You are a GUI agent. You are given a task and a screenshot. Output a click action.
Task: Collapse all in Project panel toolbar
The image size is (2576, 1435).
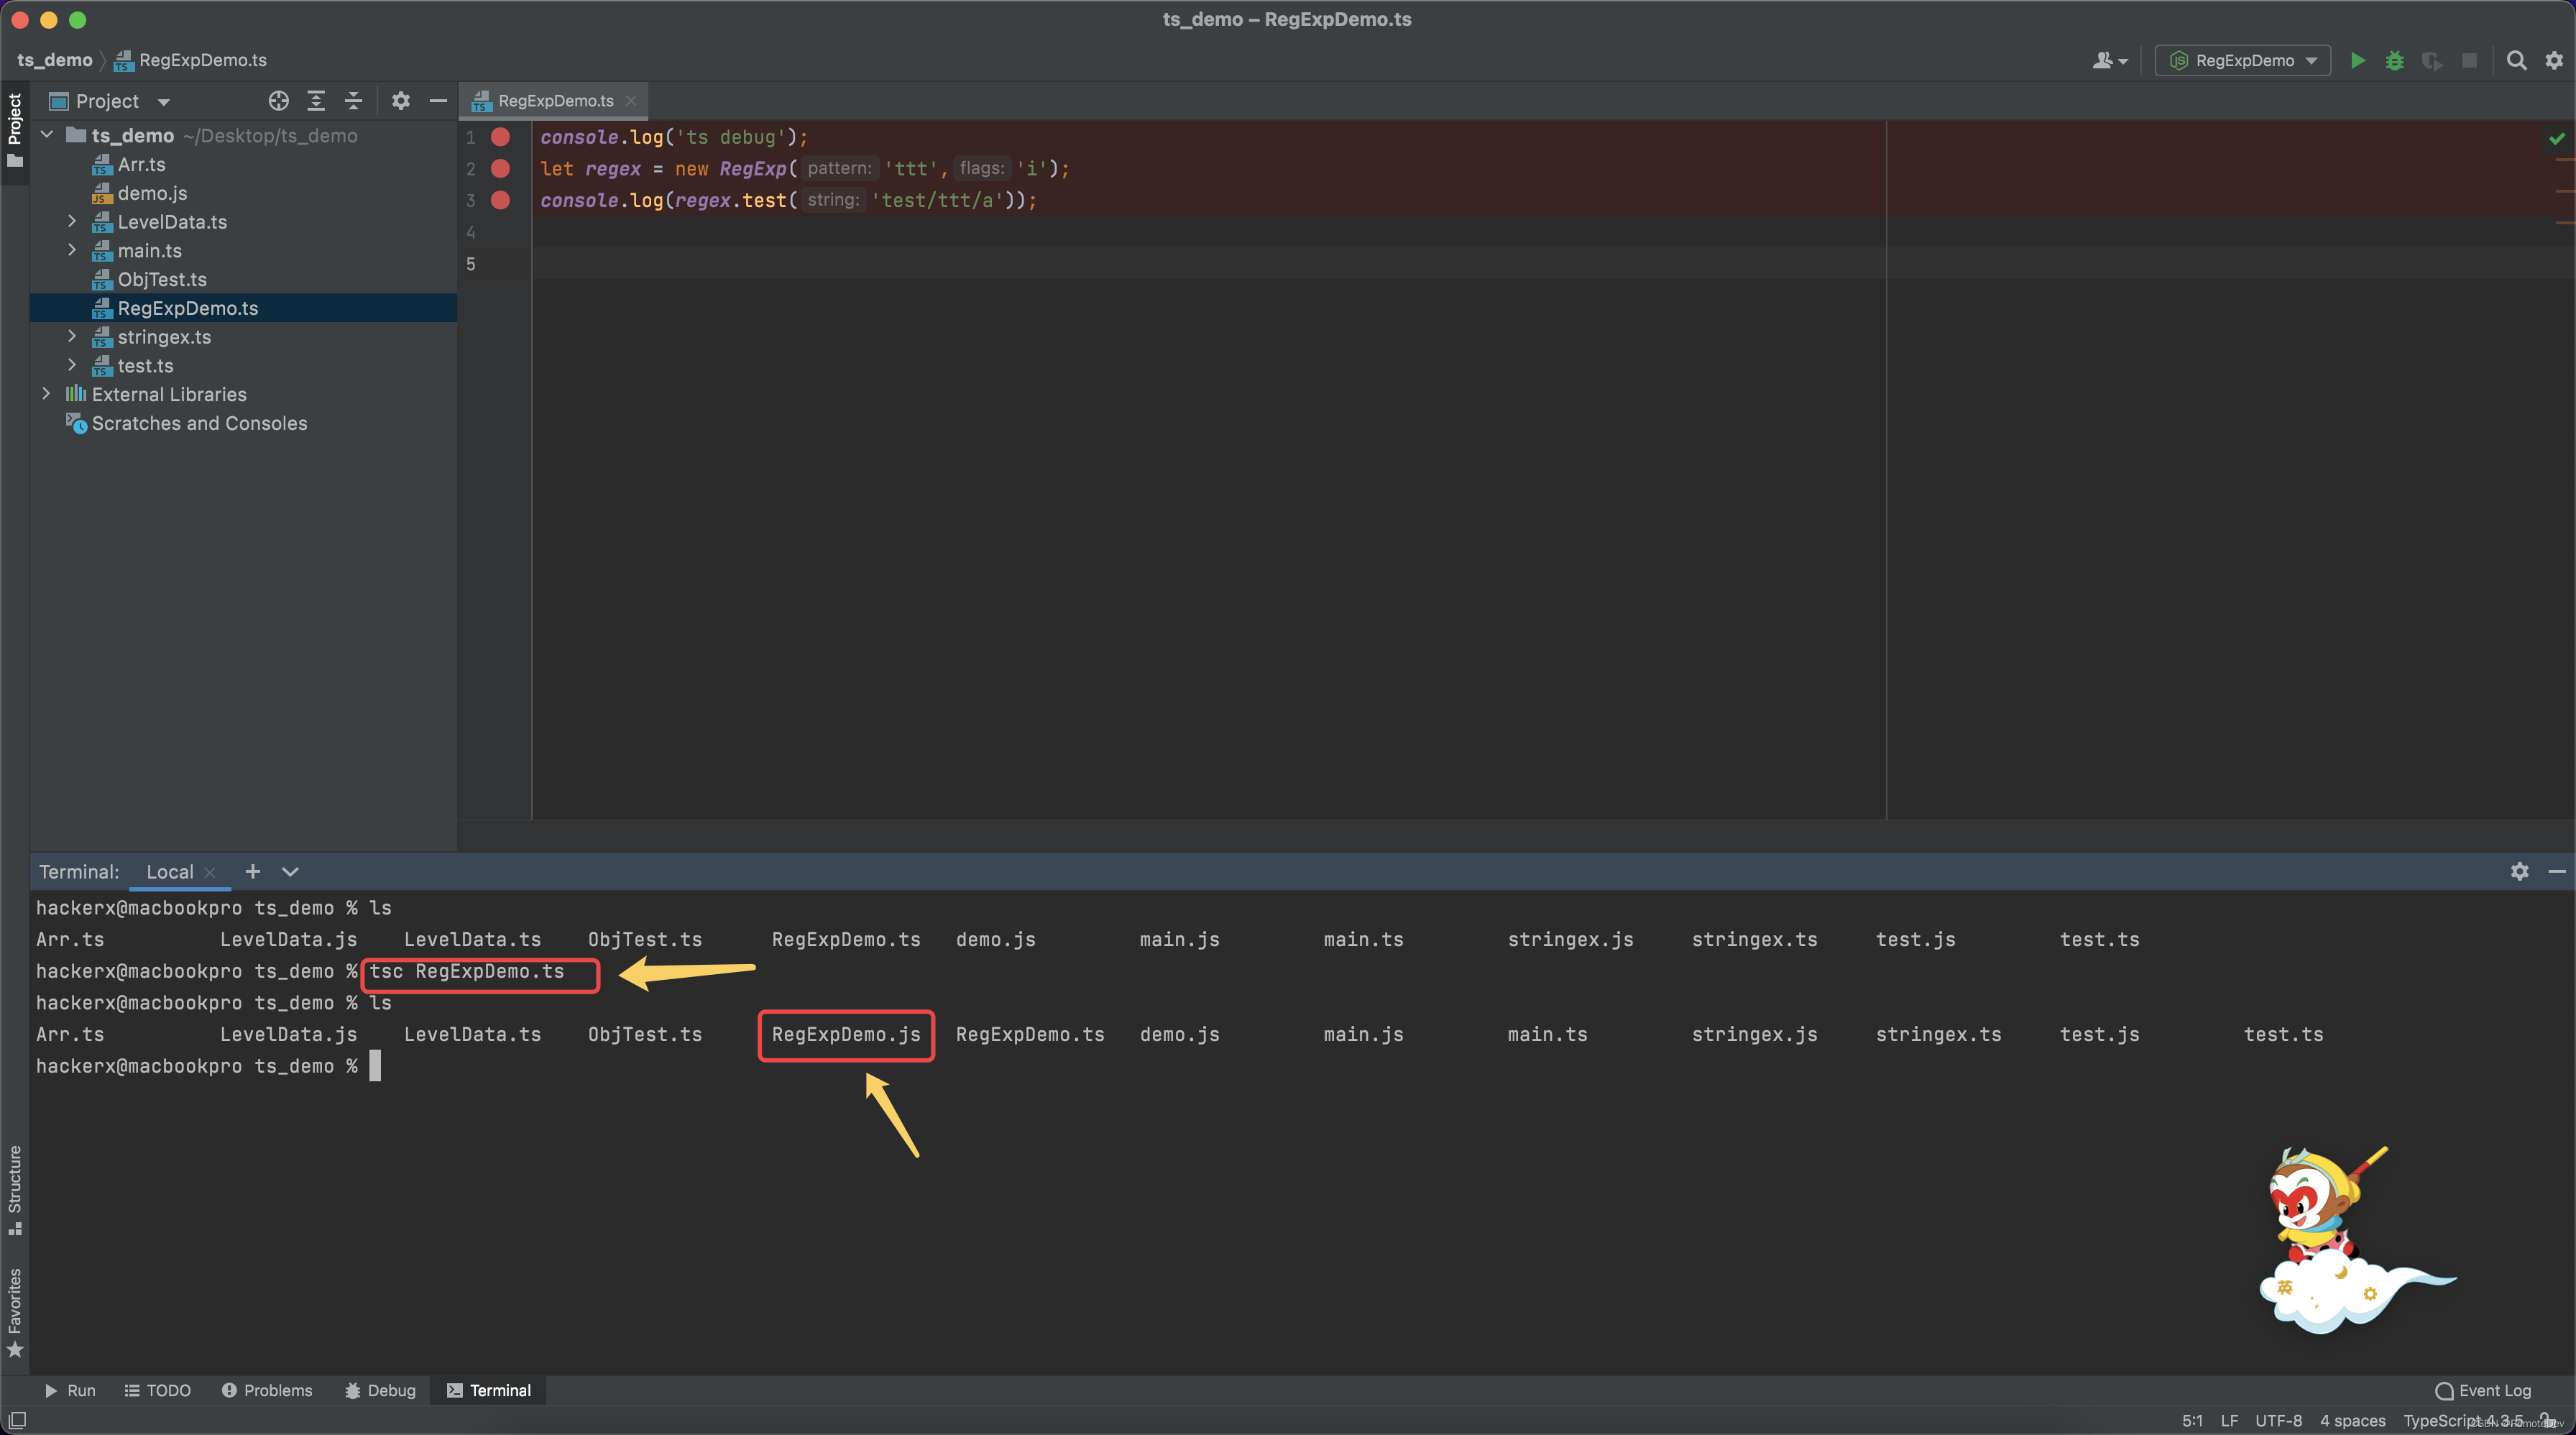353,101
